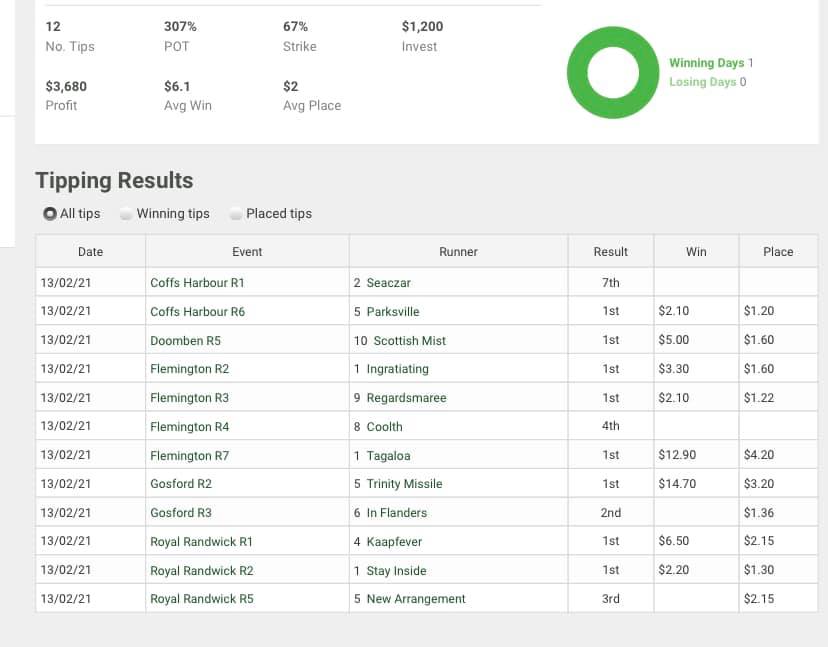The width and height of the screenshot is (828, 647).
Task: Click the Place column header
Action: pos(778,252)
